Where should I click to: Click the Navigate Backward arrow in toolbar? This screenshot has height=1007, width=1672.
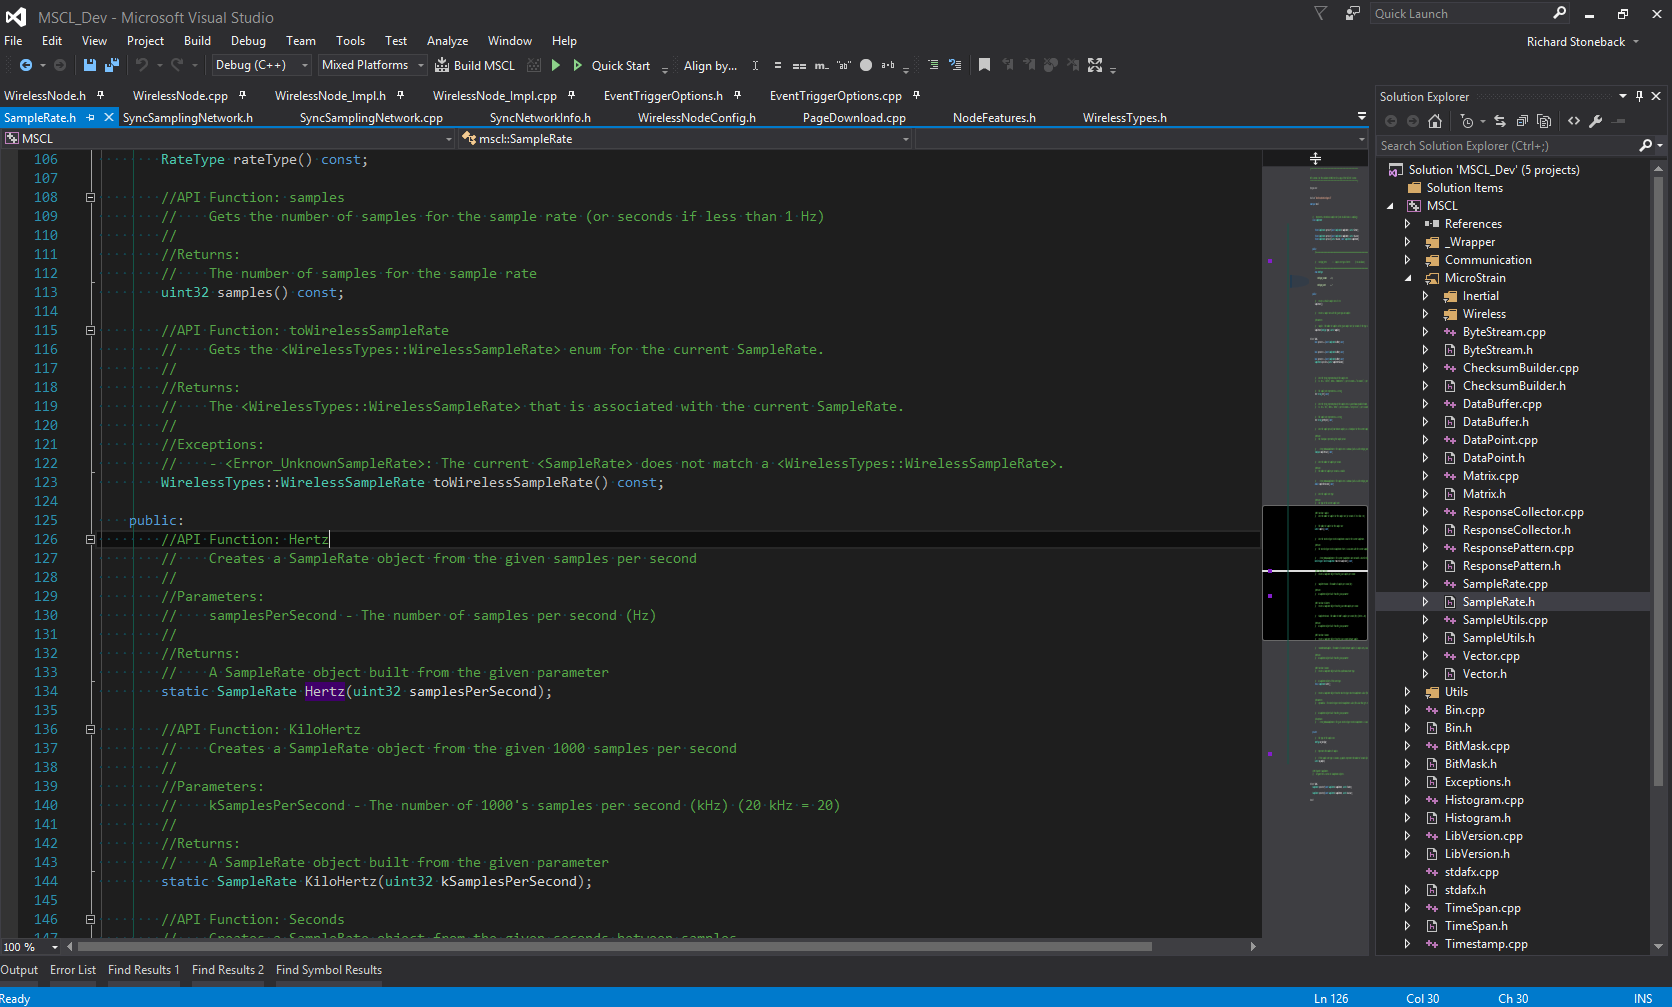pyautogui.click(x=25, y=65)
